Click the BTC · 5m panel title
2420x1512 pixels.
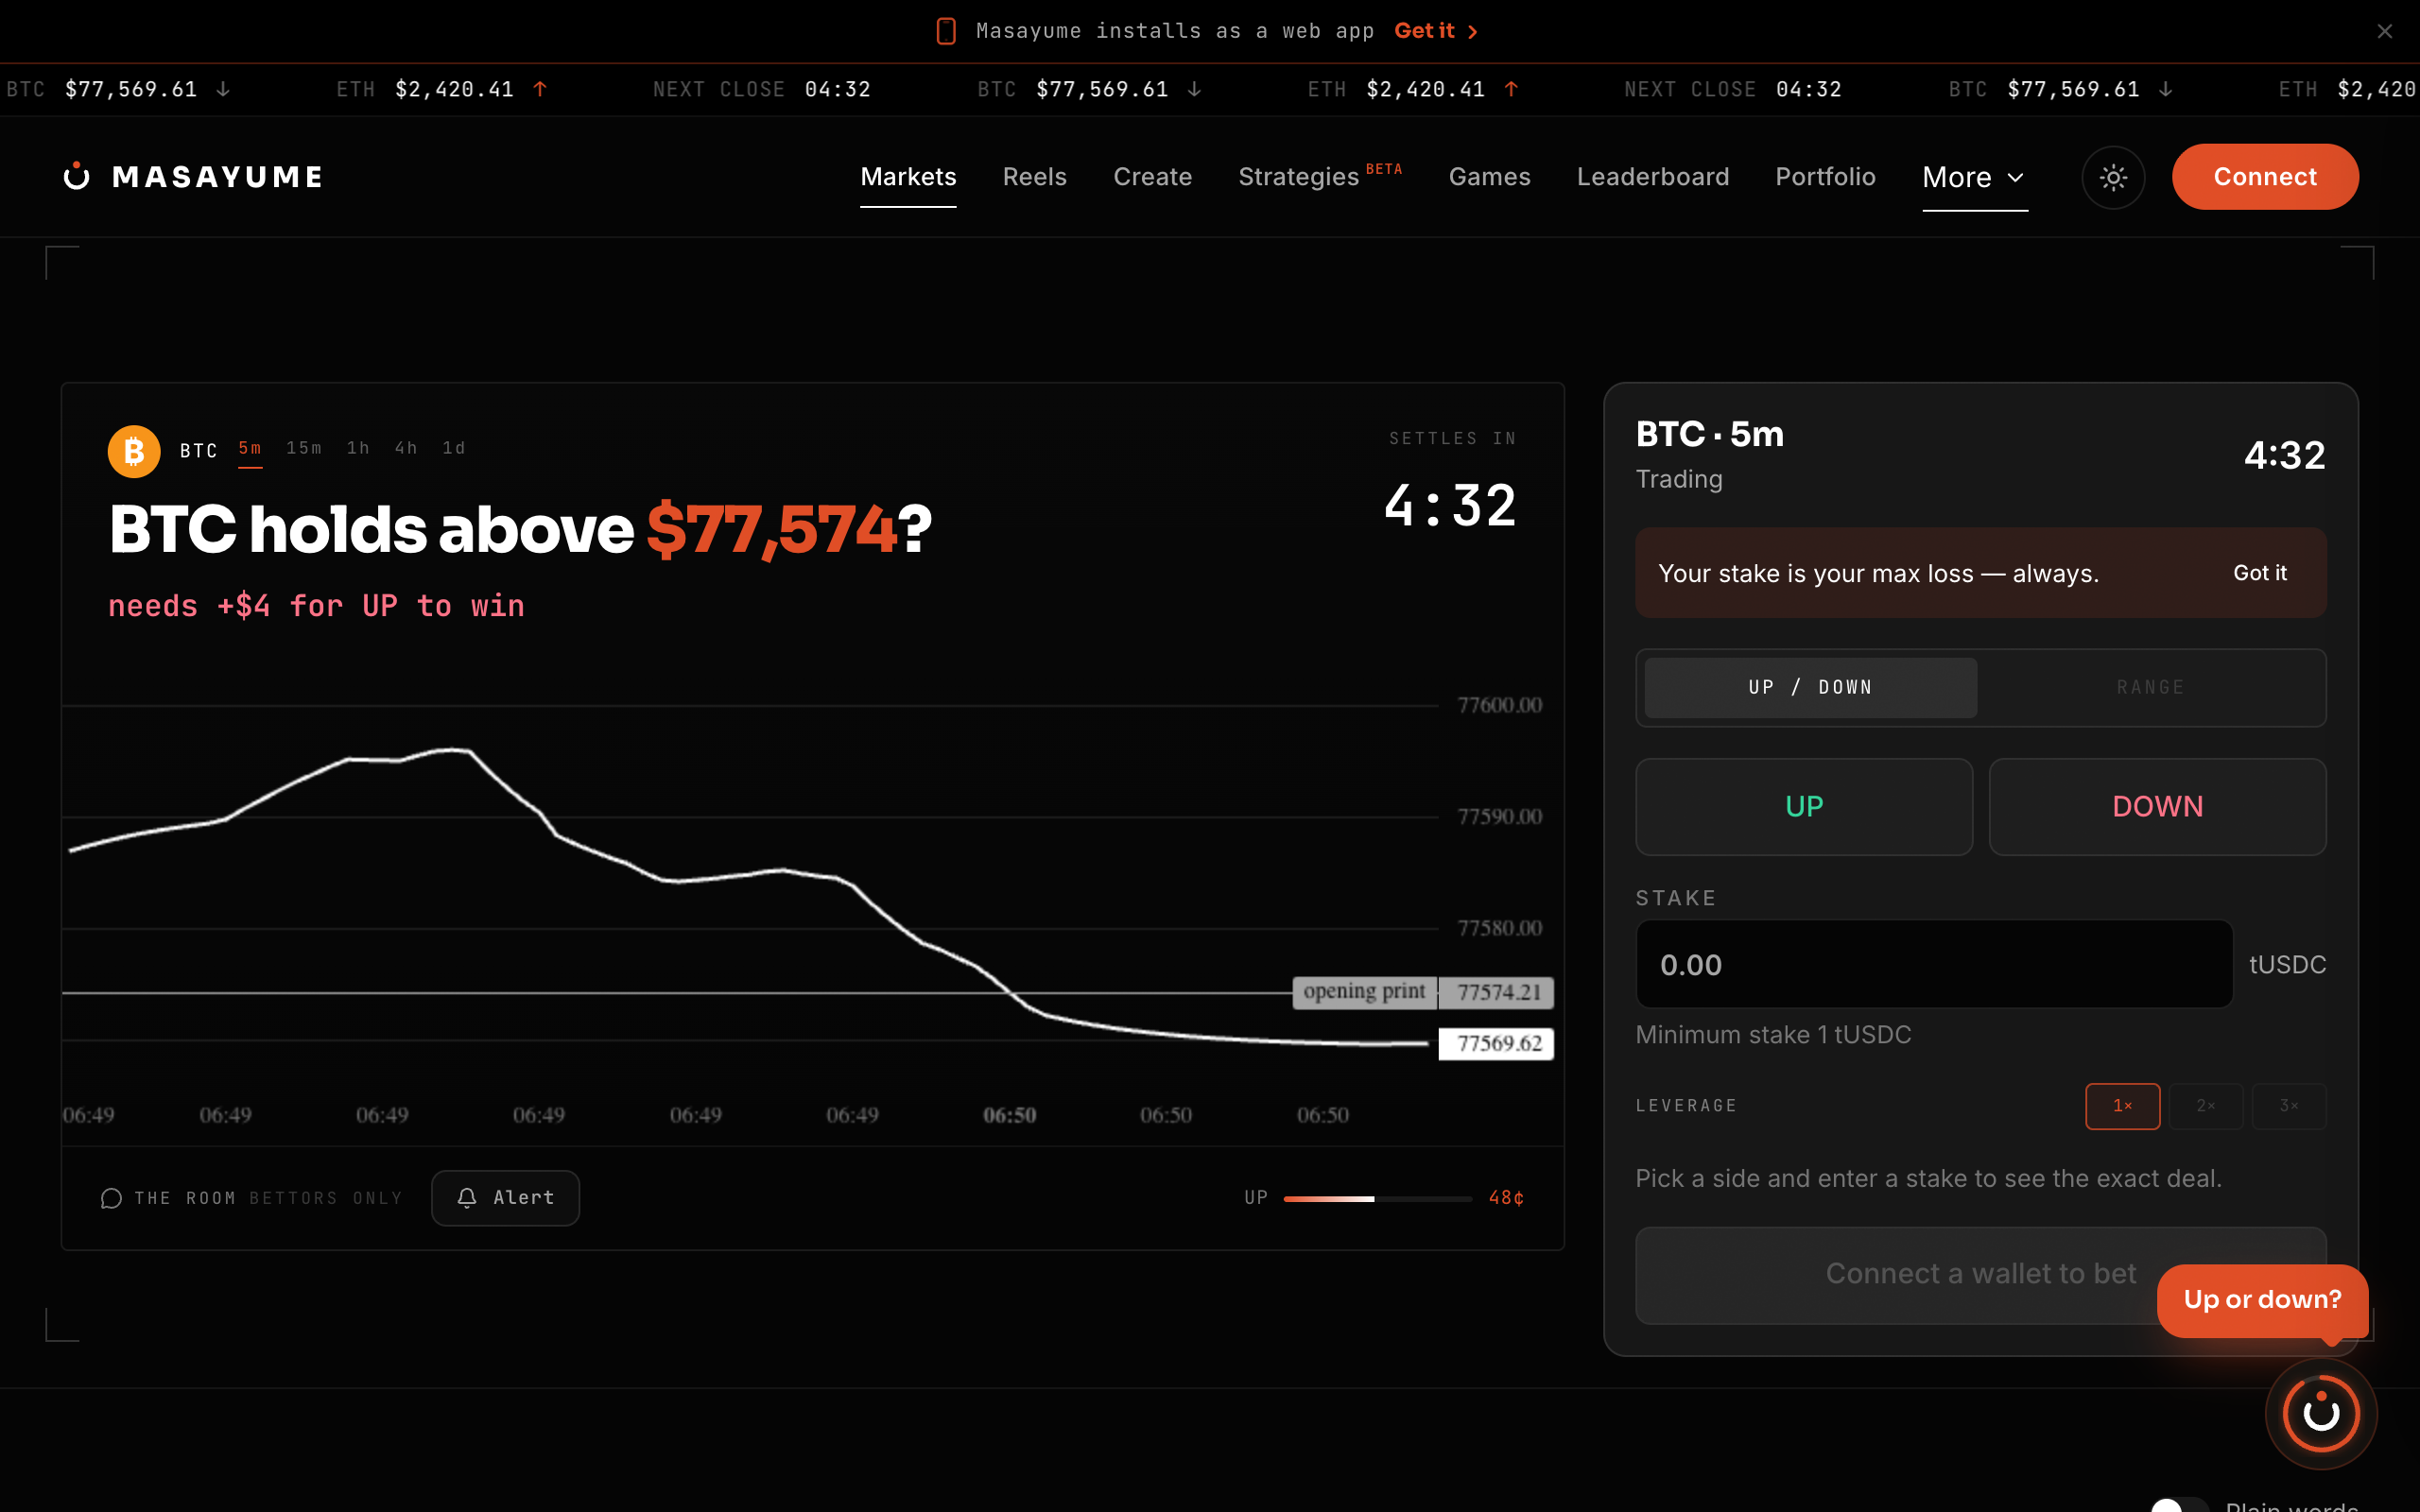pos(1709,435)
